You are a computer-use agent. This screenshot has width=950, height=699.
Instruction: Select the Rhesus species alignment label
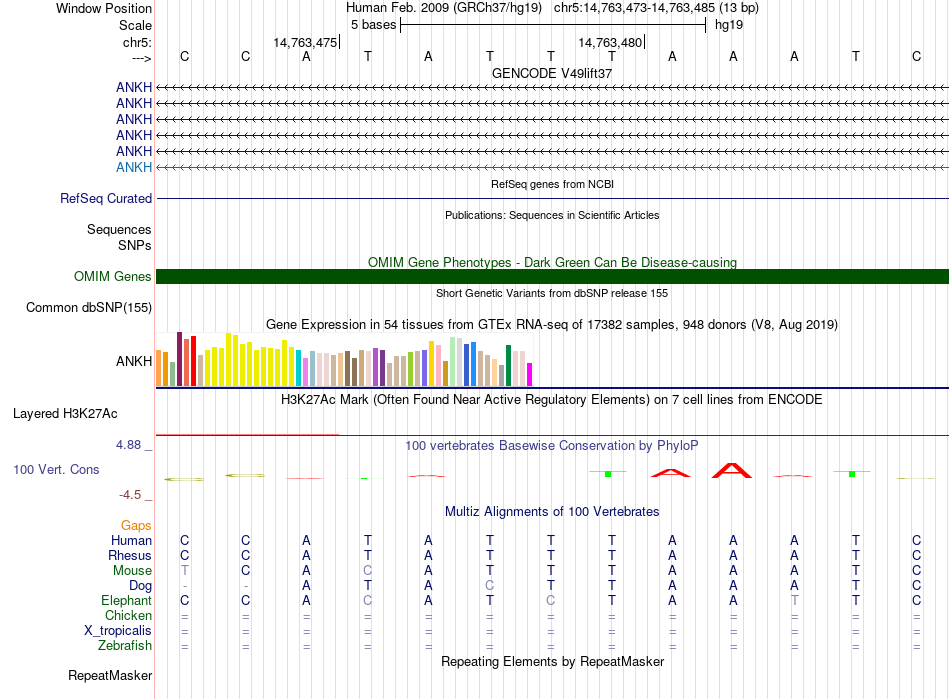(130, 556)
